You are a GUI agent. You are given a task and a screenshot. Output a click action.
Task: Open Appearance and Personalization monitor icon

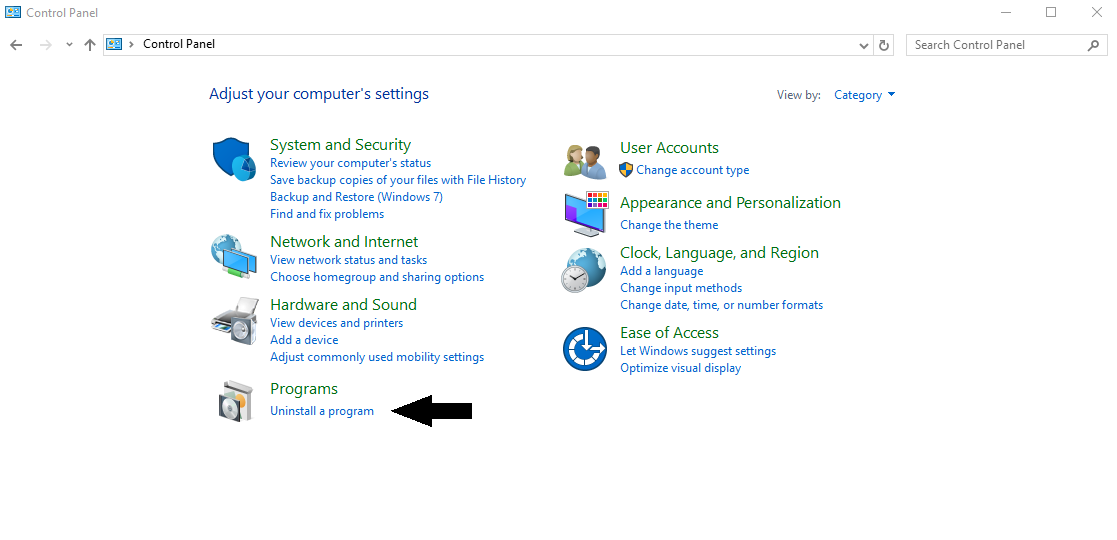tap(585, 213)
